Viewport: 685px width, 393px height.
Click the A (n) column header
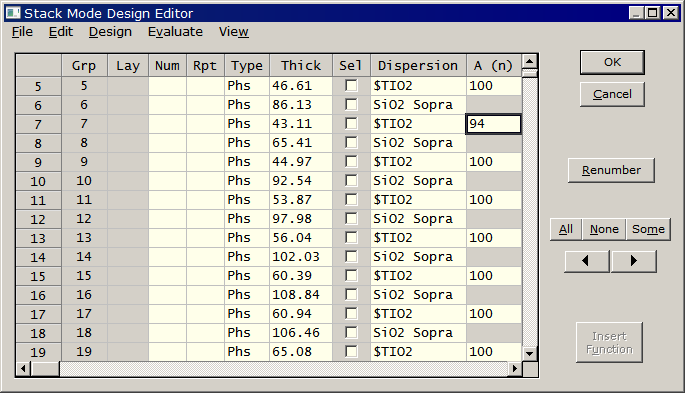click(x=494, y=66)
